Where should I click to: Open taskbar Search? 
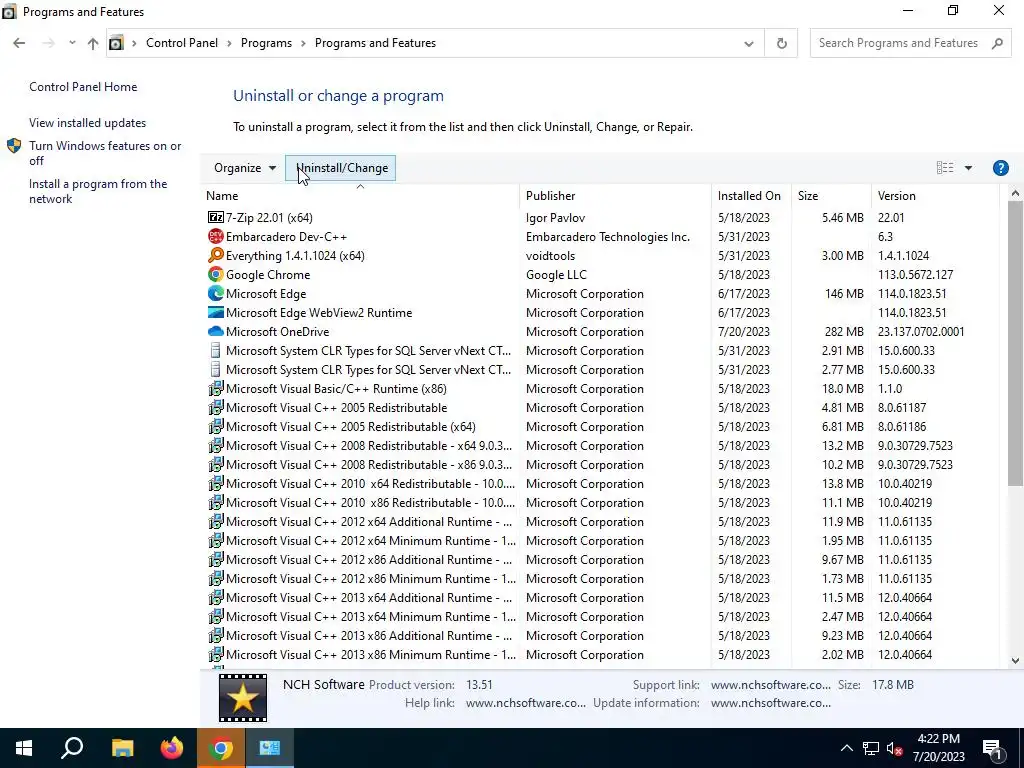pos(72,748)
